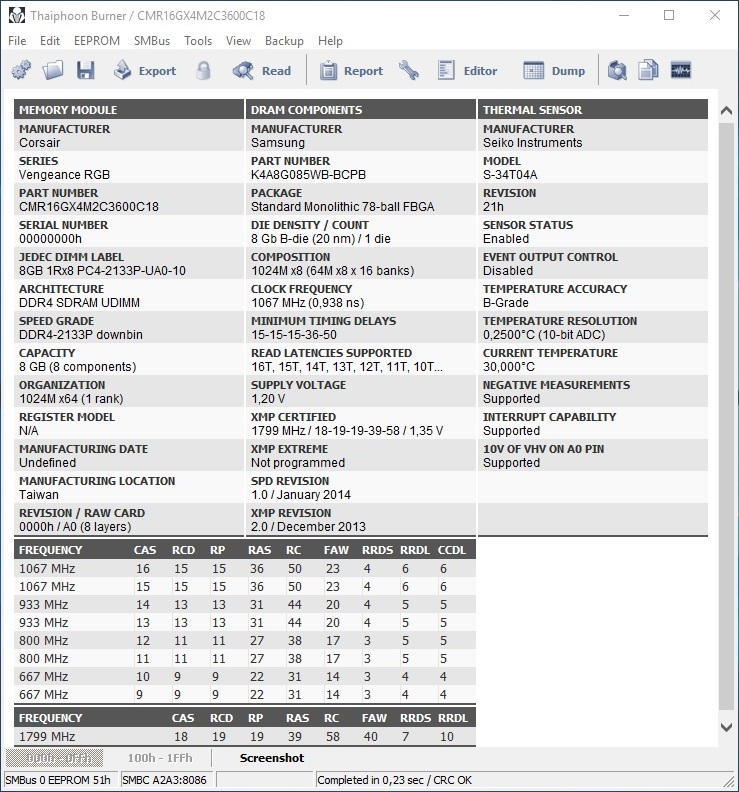739x792 pixels.
Task: Click the XMP certified timings value
Action: (x=347, y=431)
